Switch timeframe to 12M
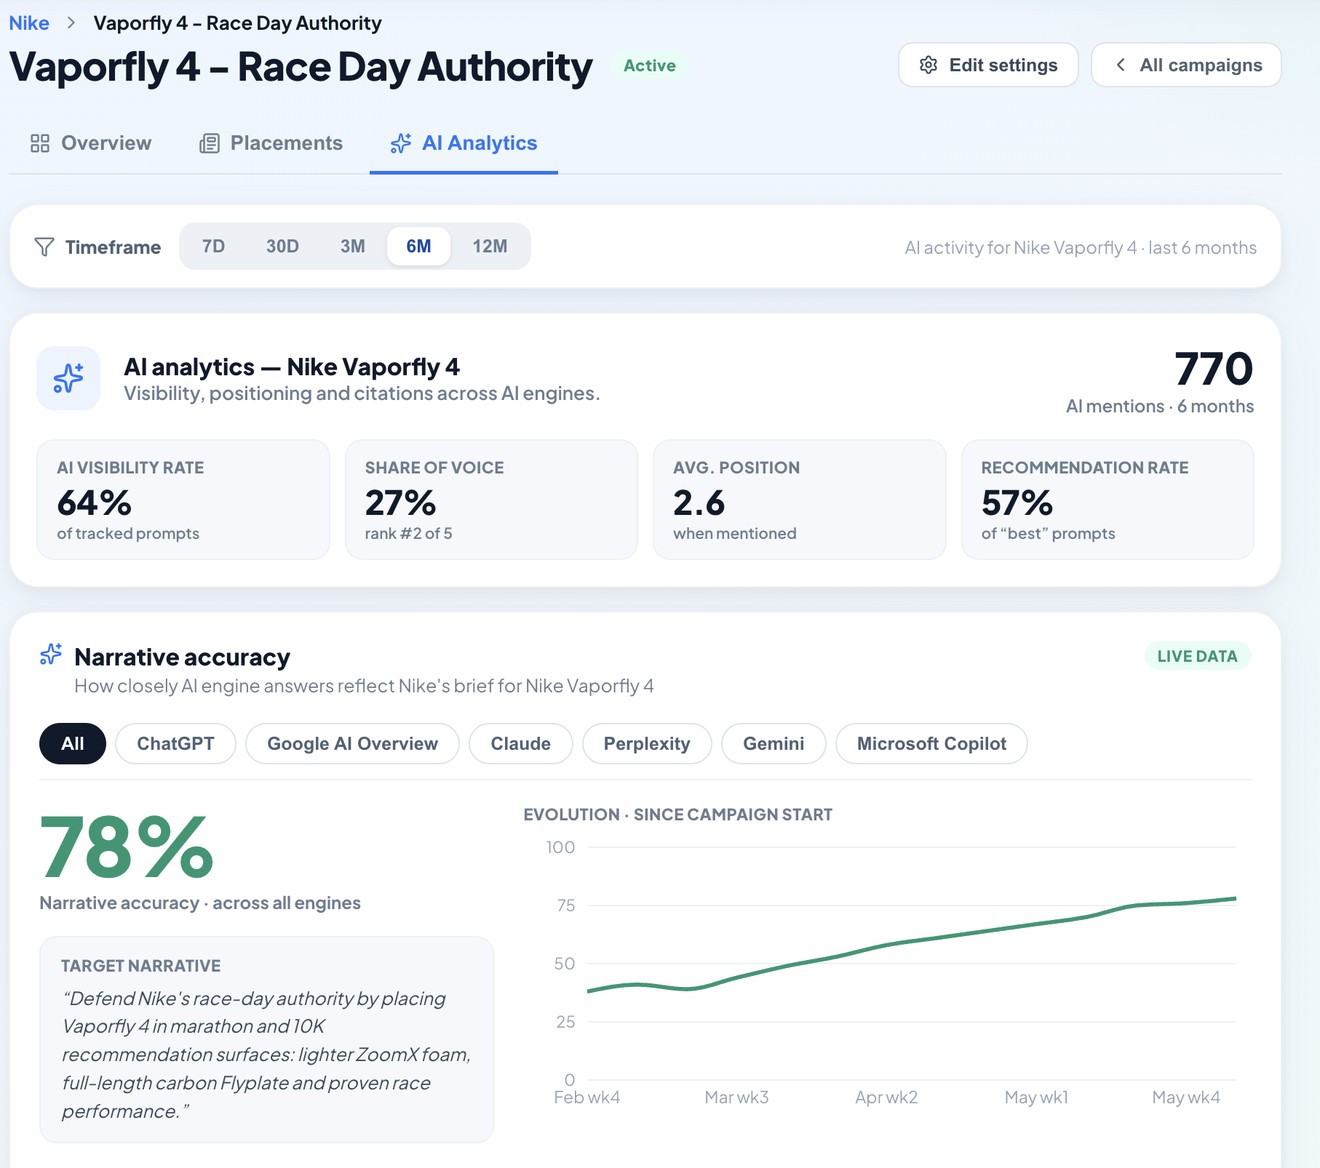Viewport: 1320px width, 1168px height. (x=490, y=246)
